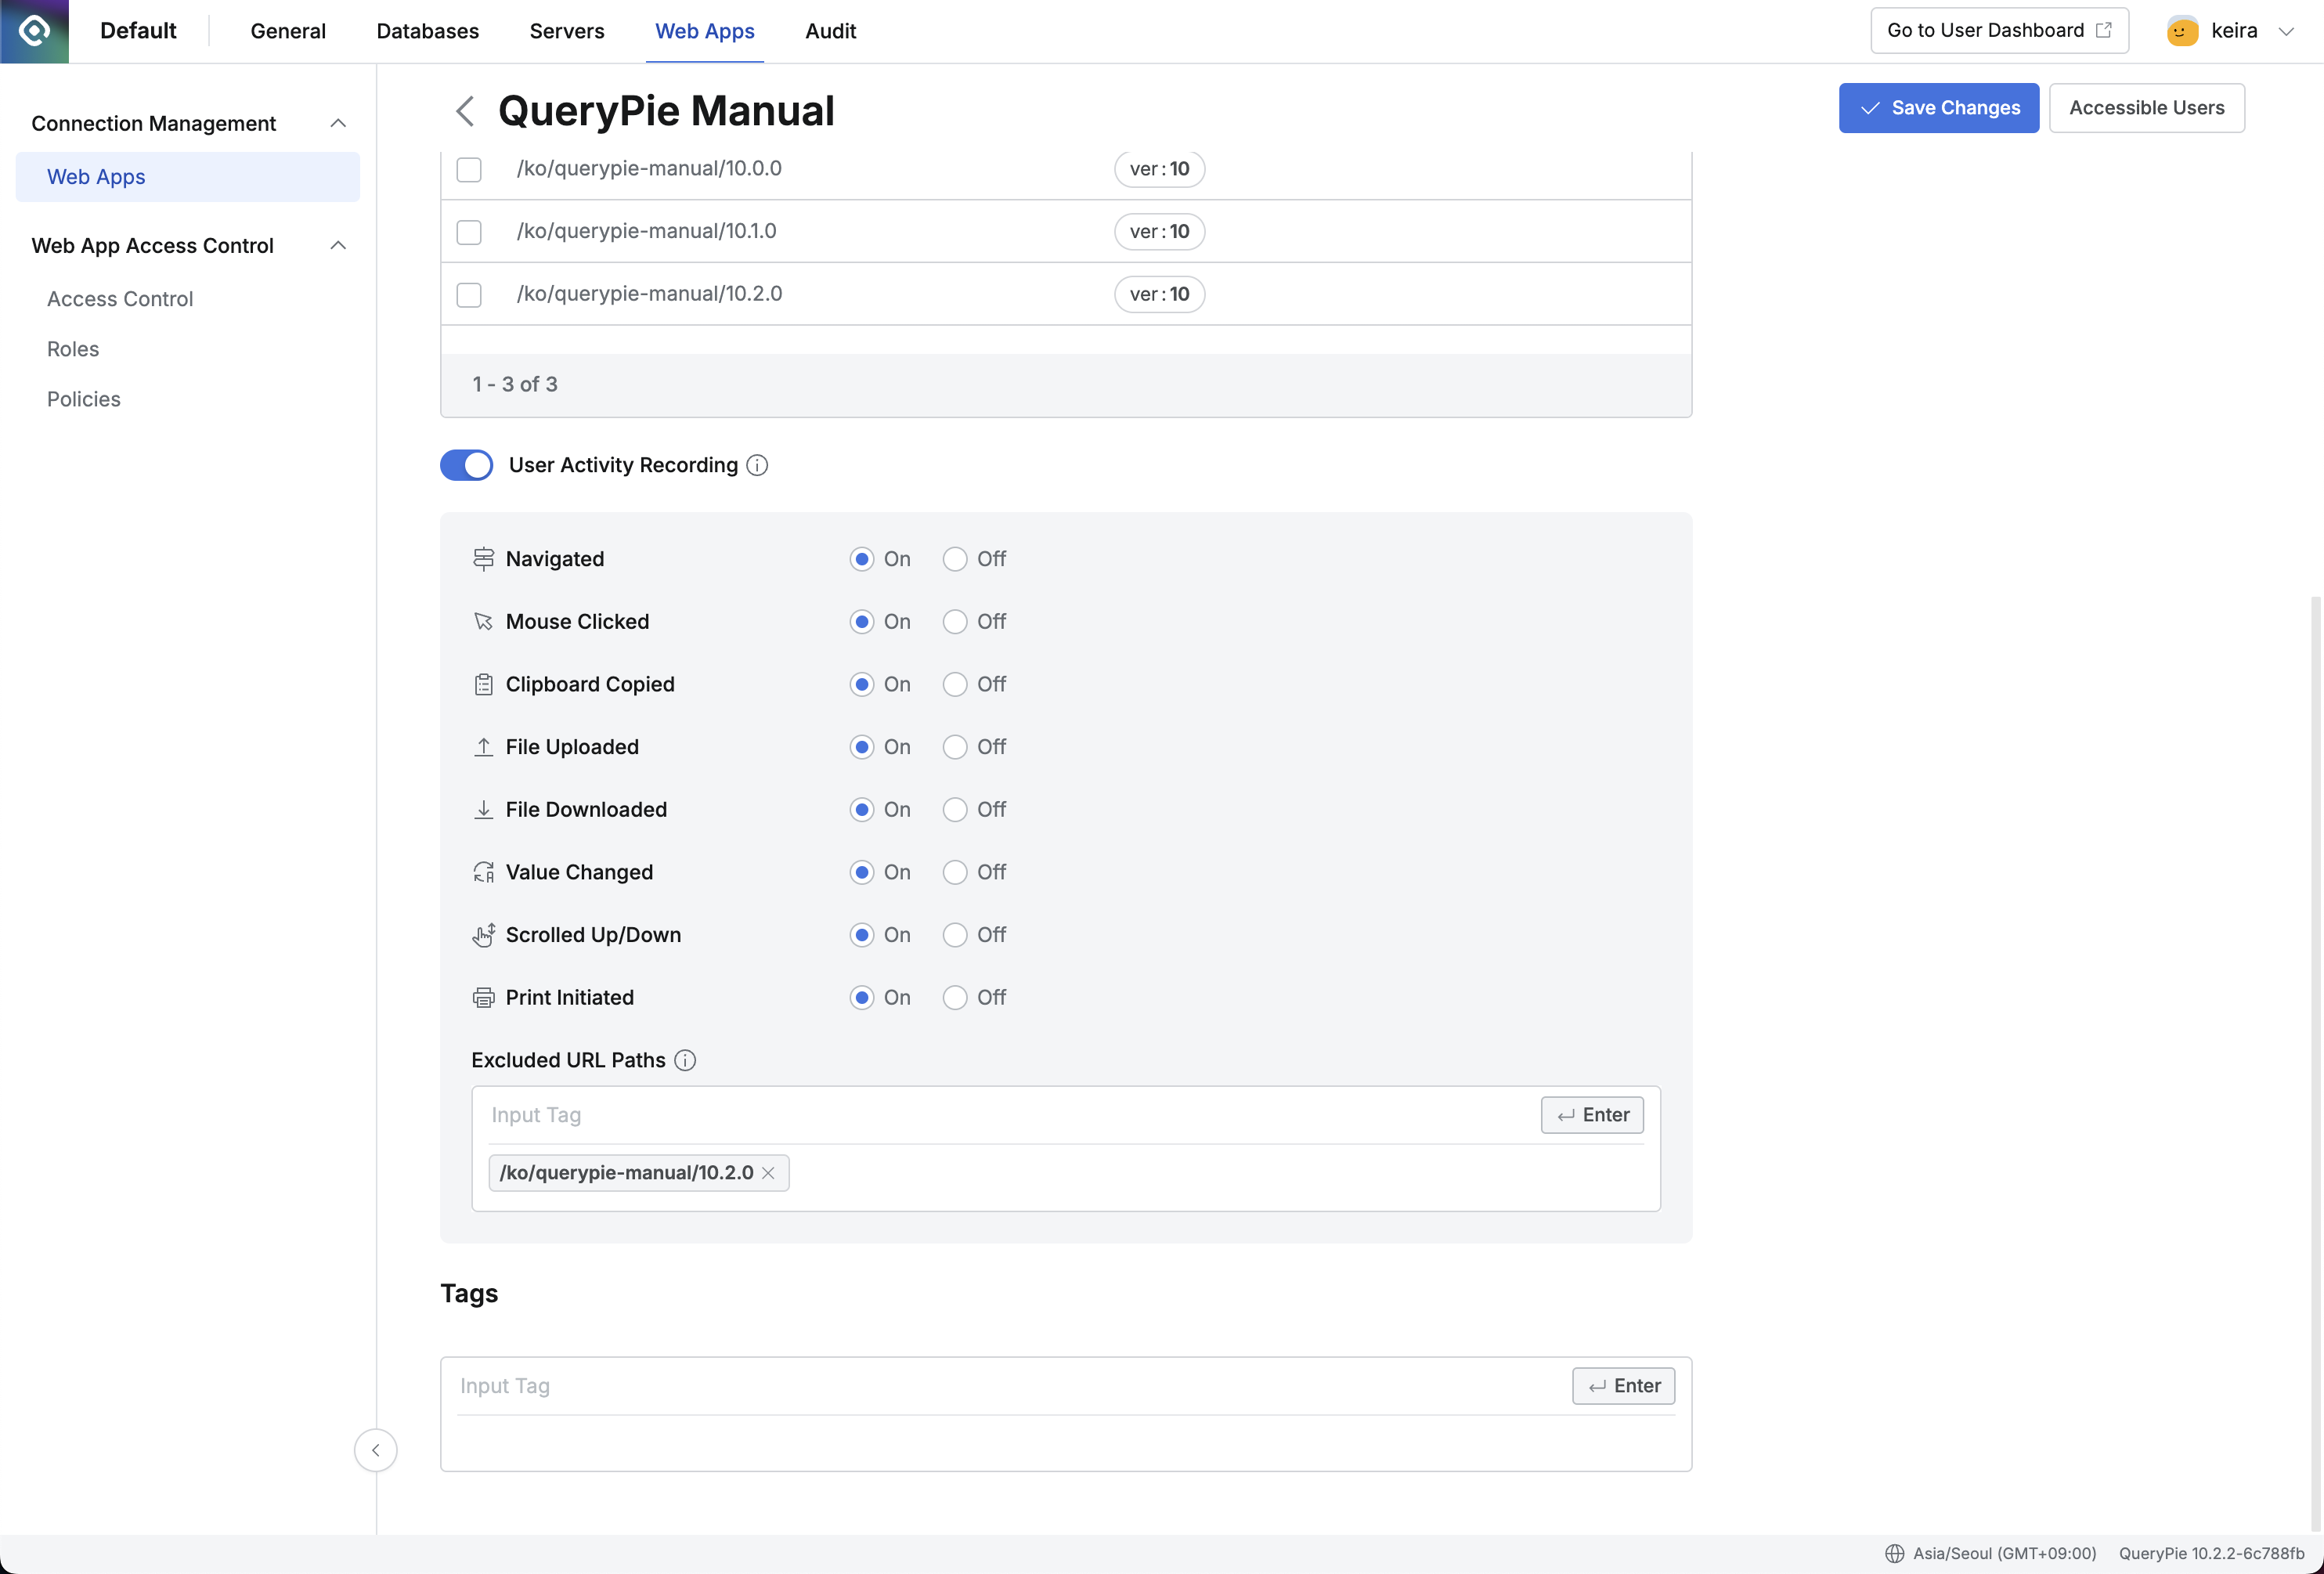
Task: Select On for Navigated
Action: pyautogui.click(x=861, y=559)
